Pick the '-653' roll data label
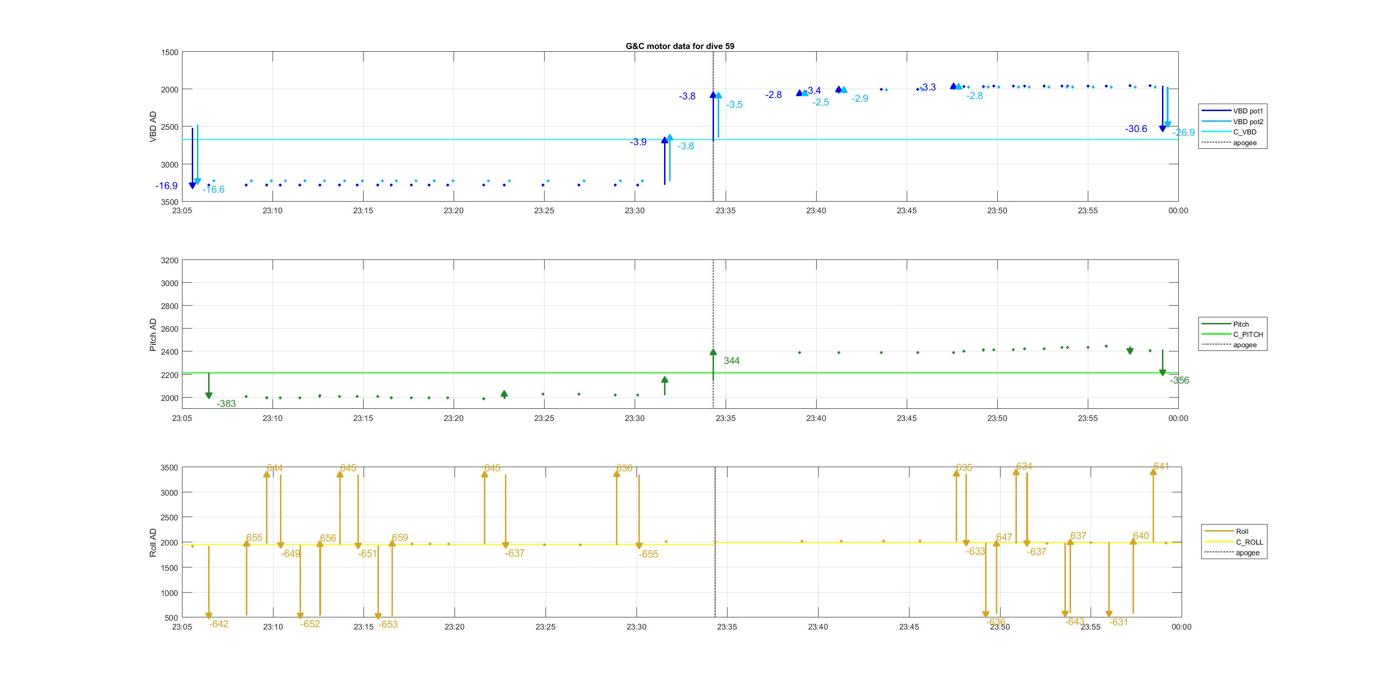The width and height of the screenshot is (1400, 693). point(388,624)
